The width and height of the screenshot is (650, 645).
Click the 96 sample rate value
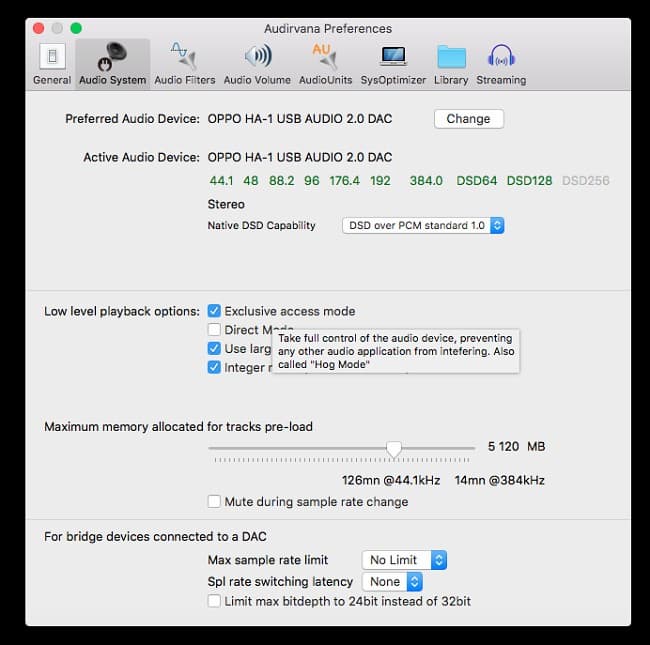pyautogui.click(x=312, y=181)
